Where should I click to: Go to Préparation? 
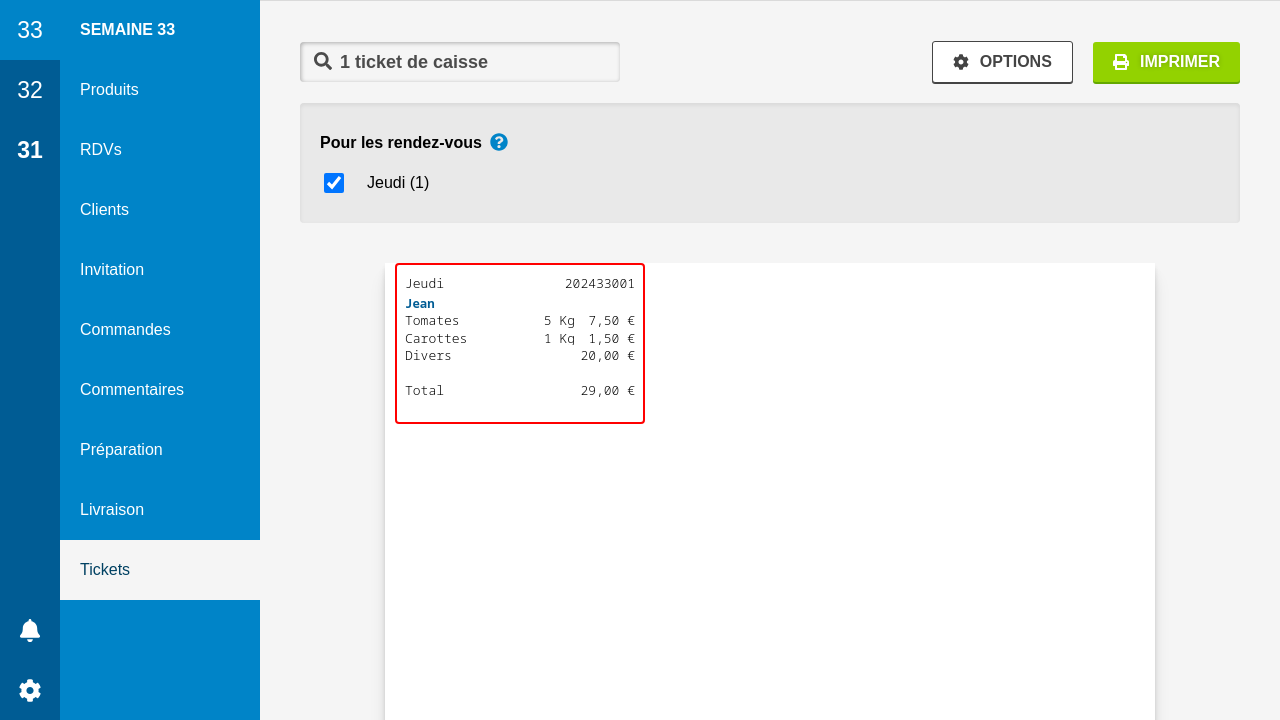pos(121,450)
